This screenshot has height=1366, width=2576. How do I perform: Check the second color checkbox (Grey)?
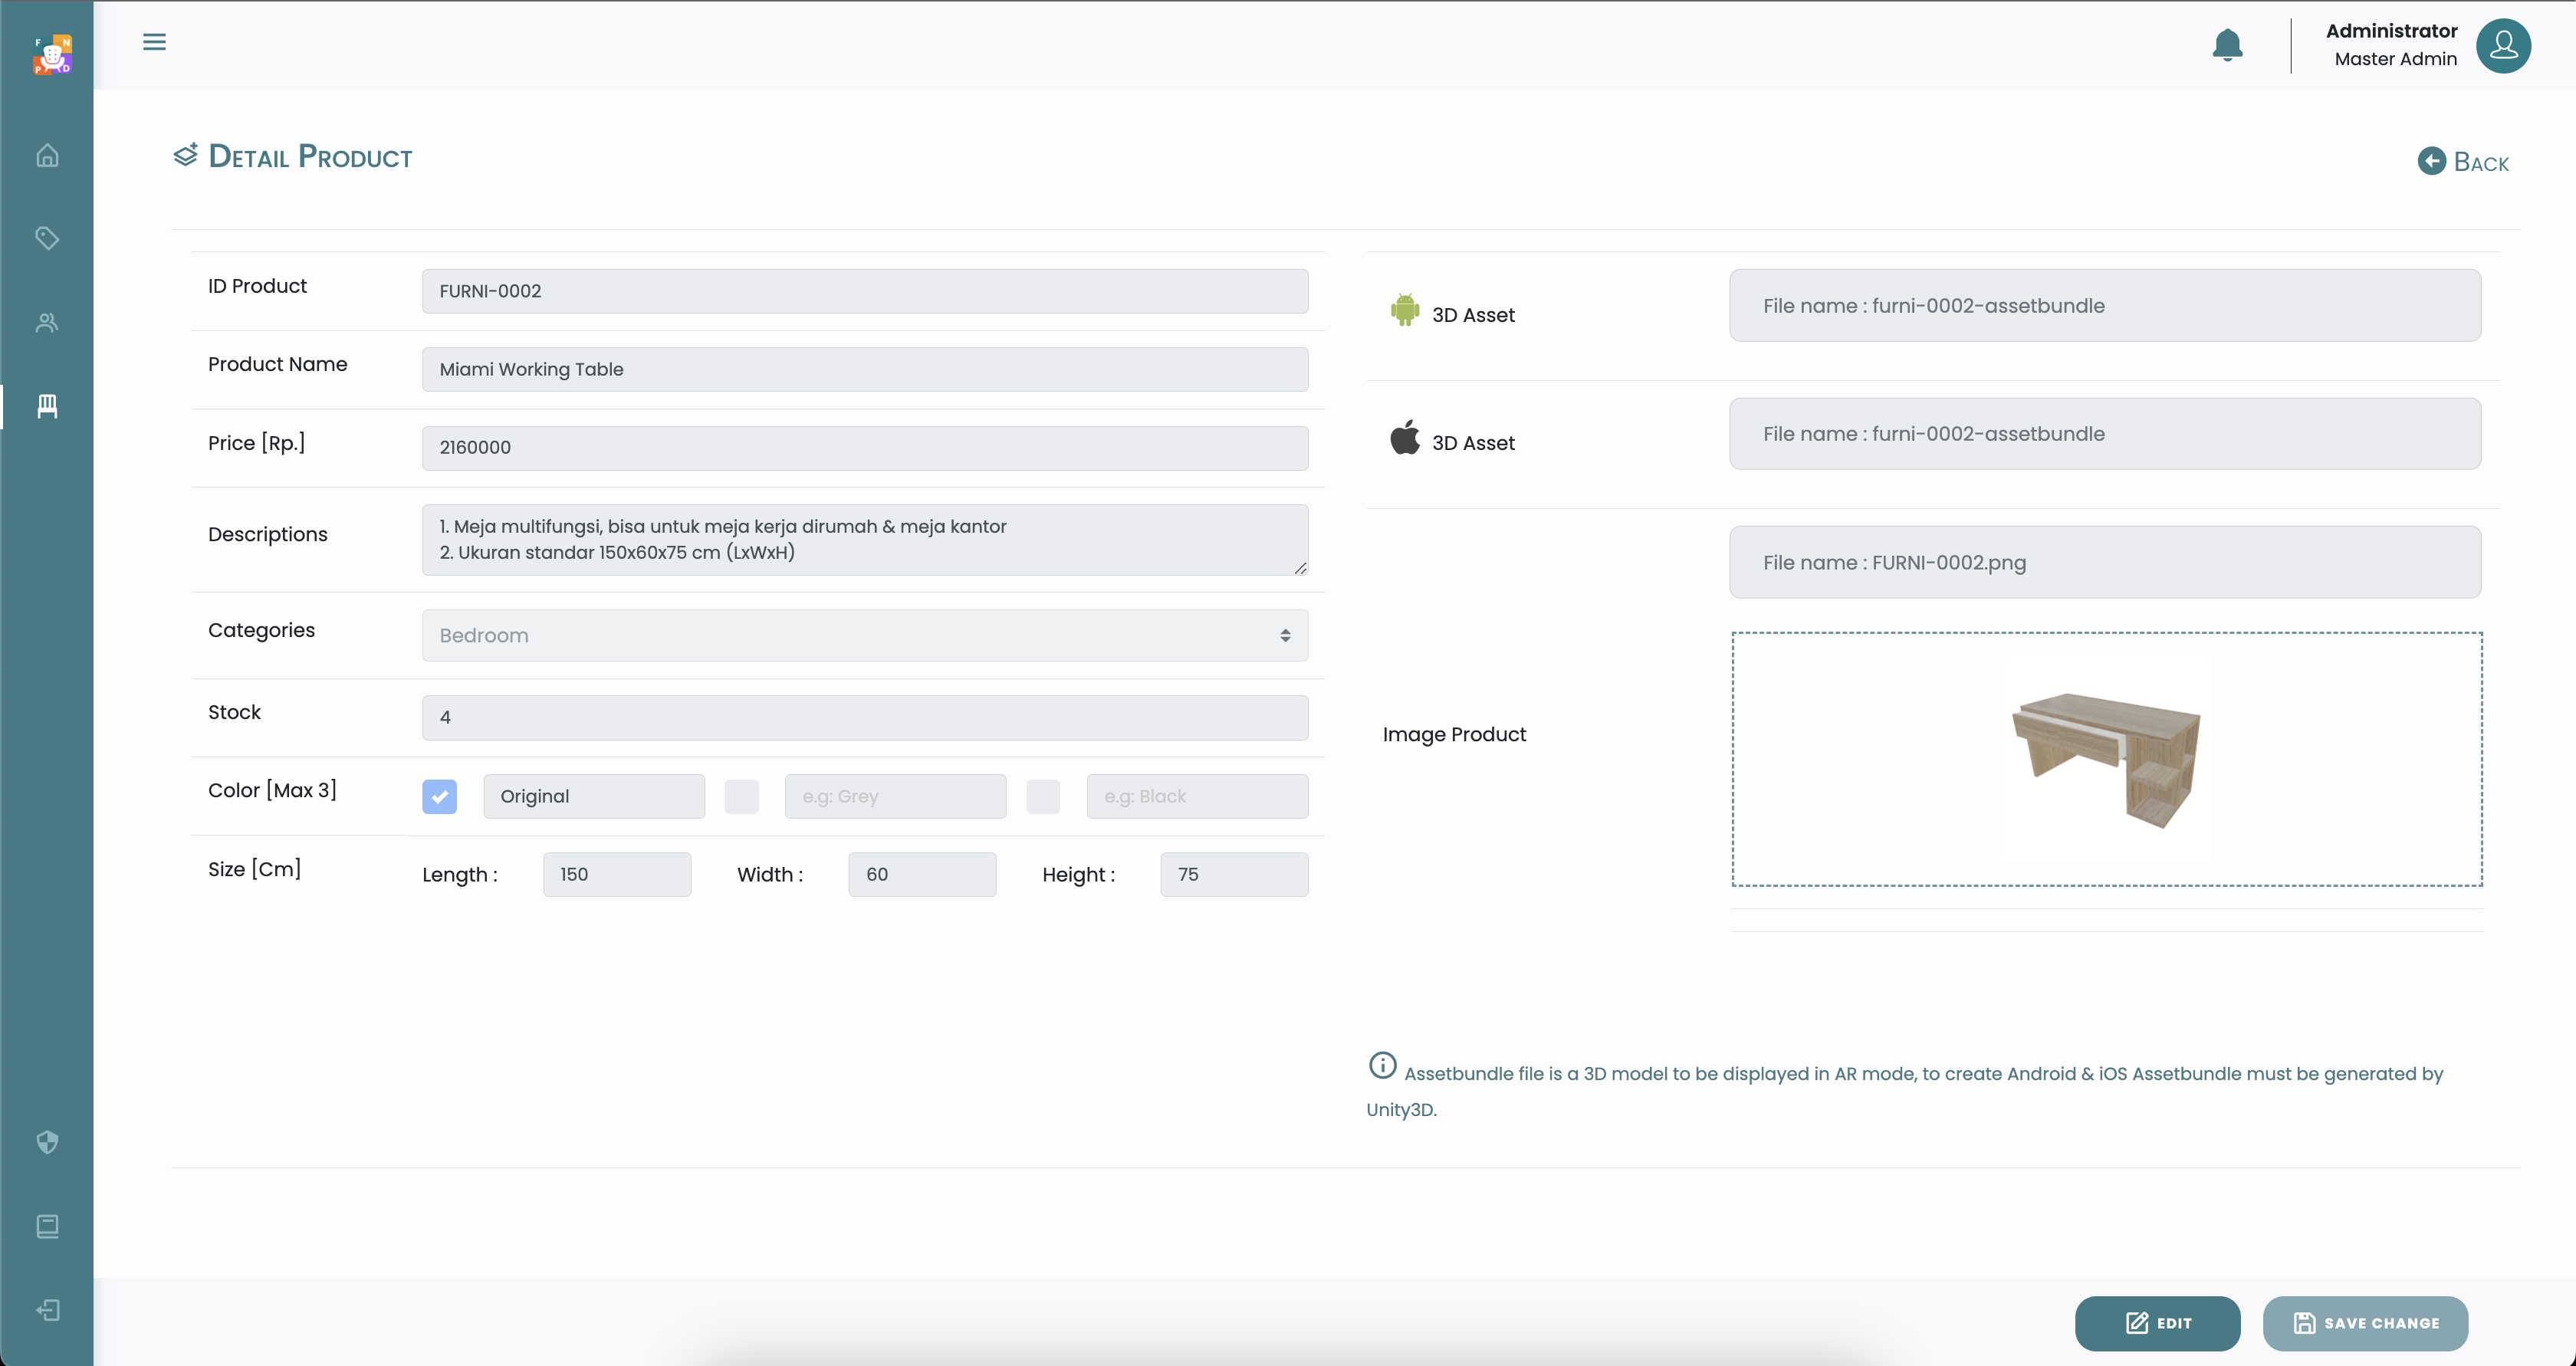point(741,796)
